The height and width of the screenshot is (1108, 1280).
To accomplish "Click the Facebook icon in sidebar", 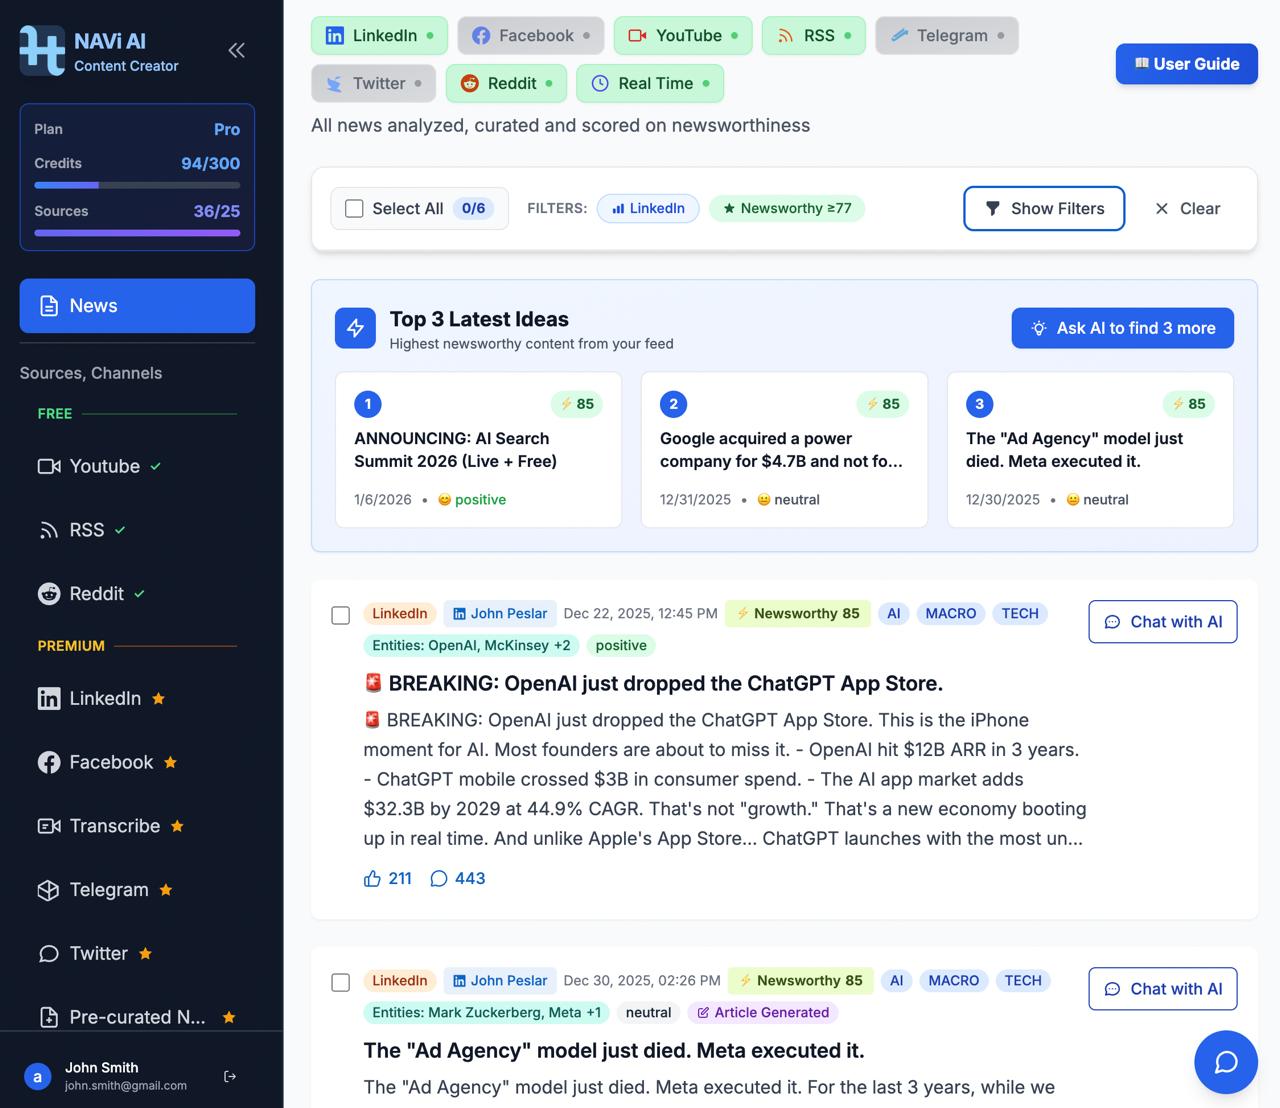I will (x=49, y=762).
